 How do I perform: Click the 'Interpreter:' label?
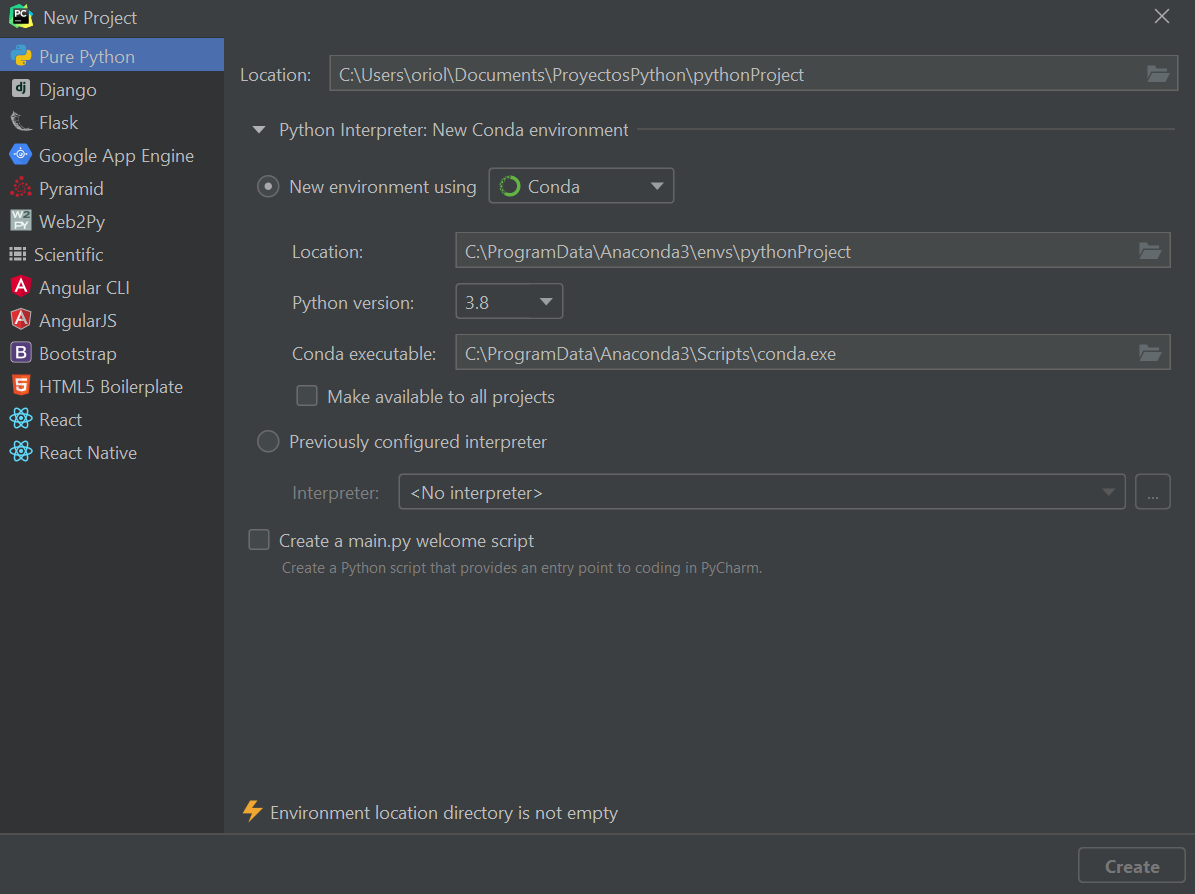335,493
